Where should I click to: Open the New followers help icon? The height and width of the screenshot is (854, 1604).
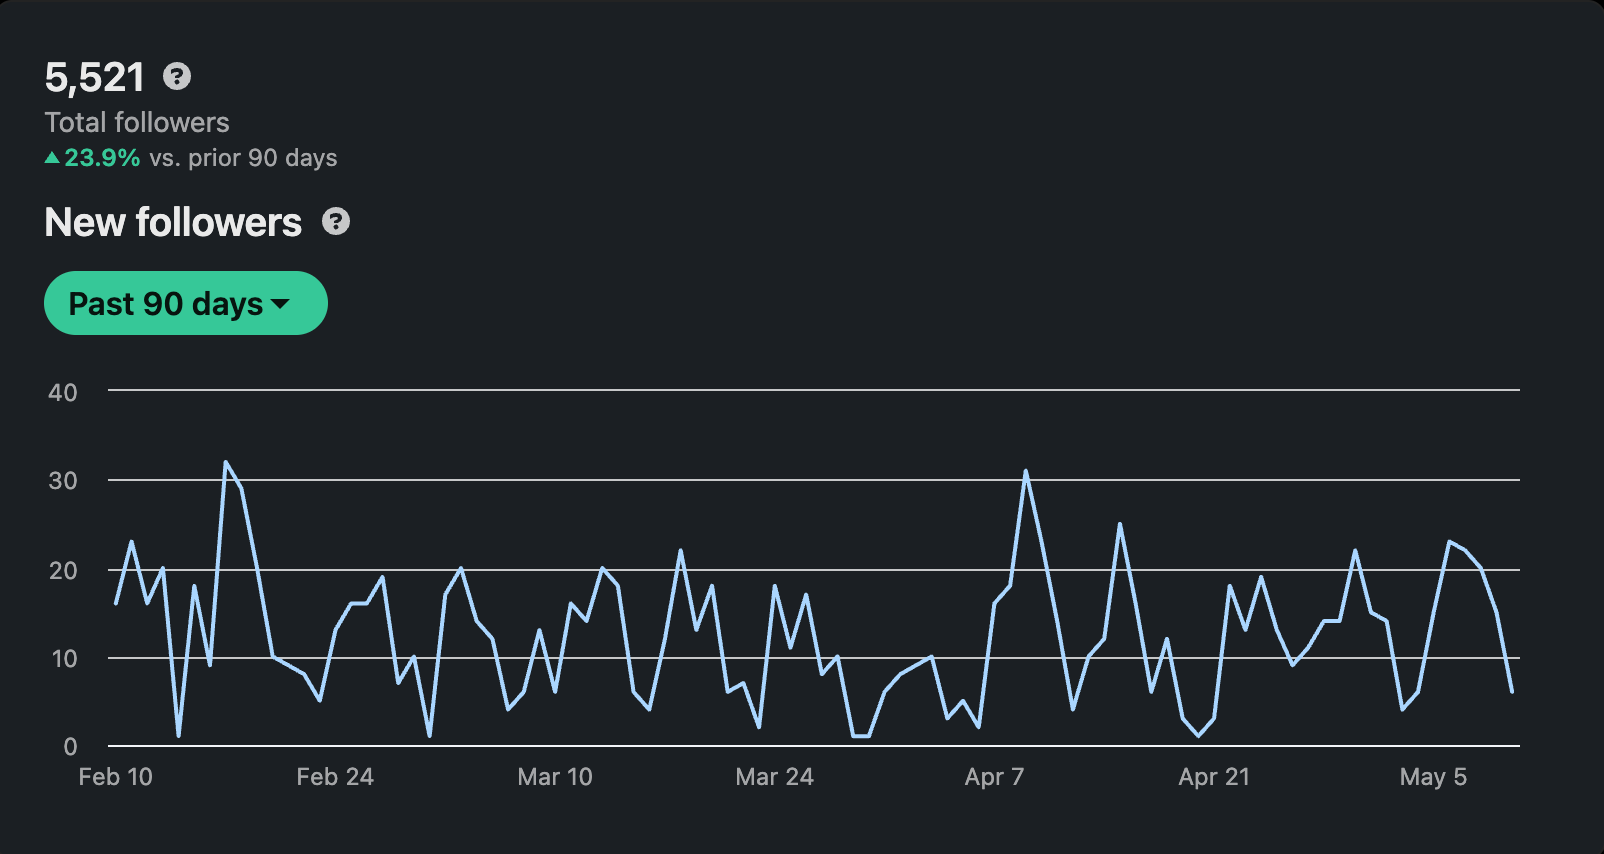tap(336, 222)
